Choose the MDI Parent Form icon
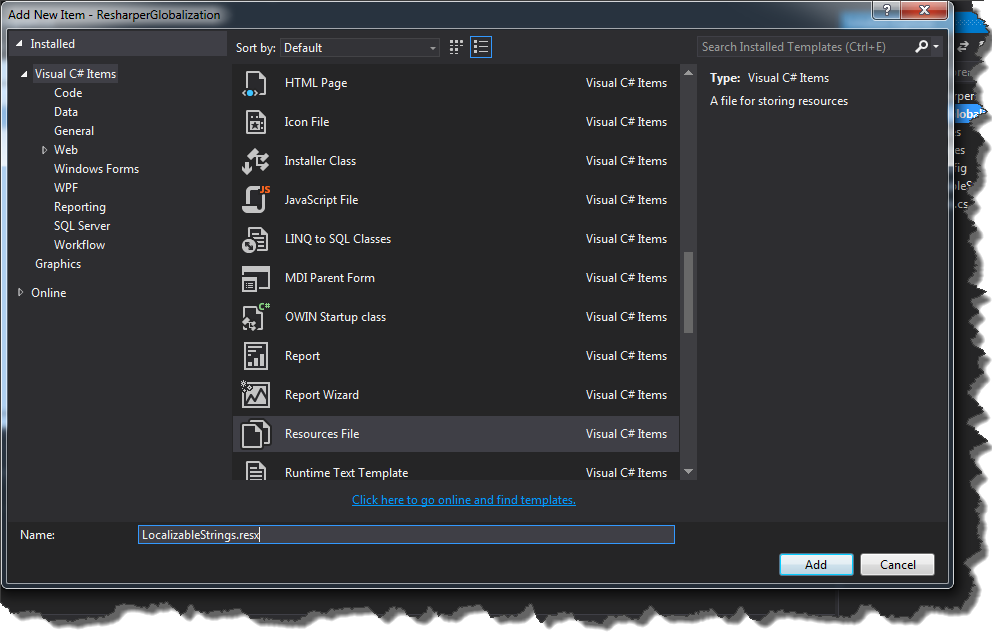 tap(256, 278)
